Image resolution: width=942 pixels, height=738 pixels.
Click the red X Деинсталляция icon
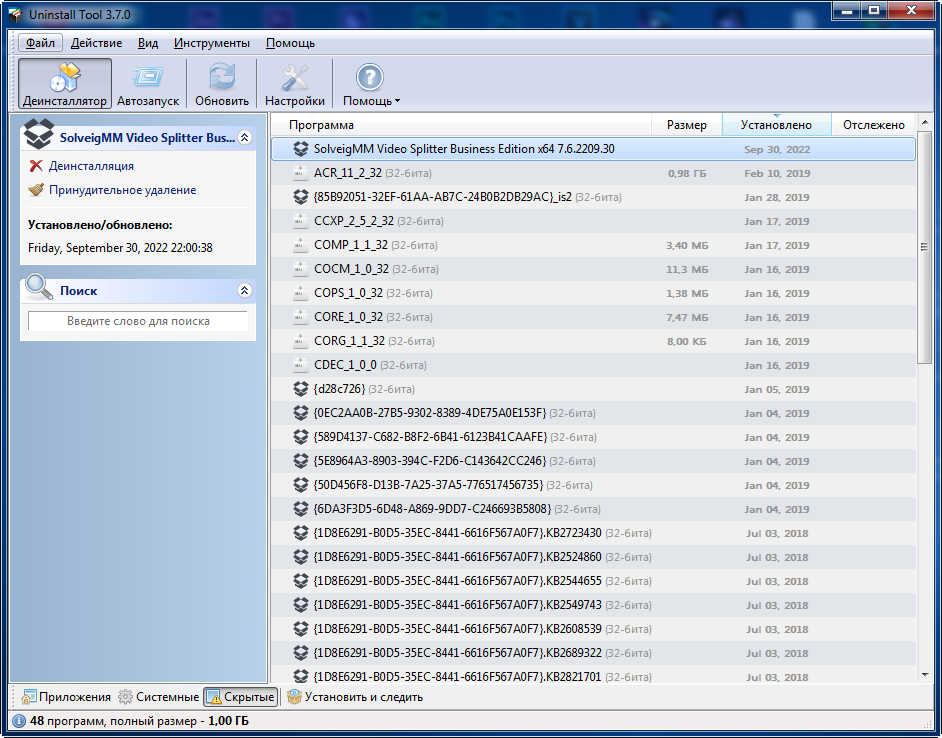37,166
